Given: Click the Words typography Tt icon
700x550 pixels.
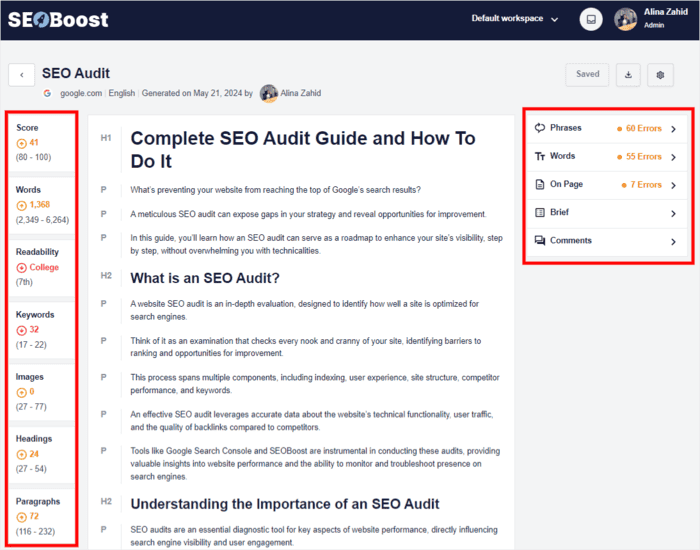Looking at the screenshot, I should [540, 156].
